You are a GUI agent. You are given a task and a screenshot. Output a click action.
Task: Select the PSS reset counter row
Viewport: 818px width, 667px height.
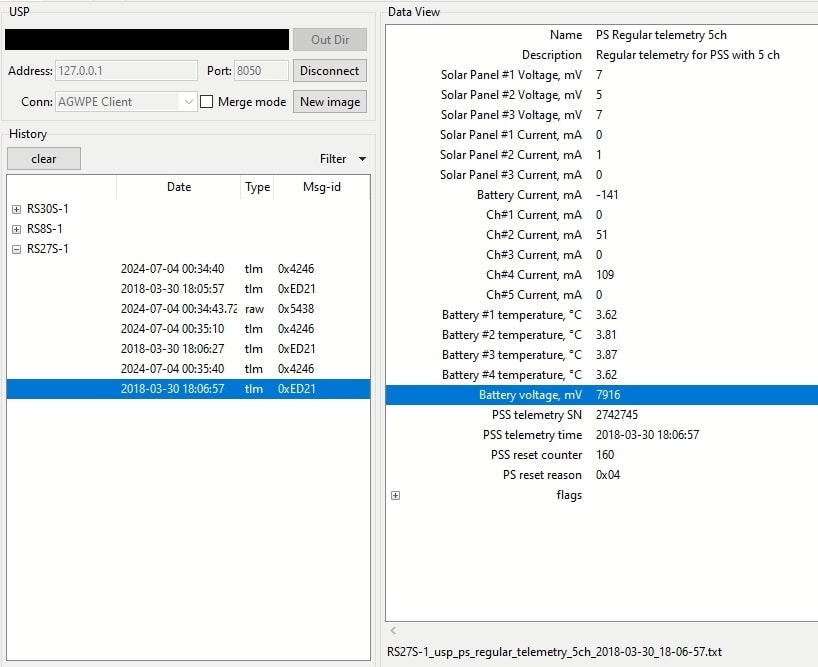coord(602,455)
